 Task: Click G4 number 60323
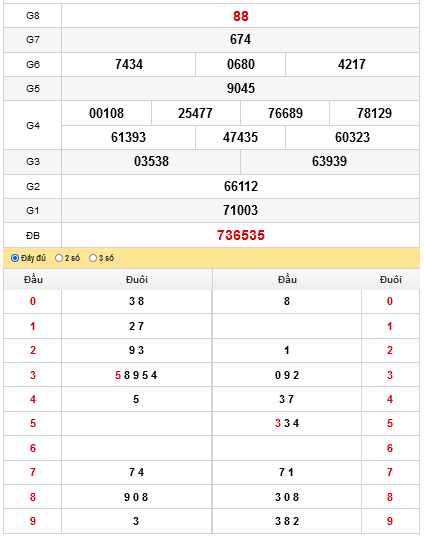352,137
